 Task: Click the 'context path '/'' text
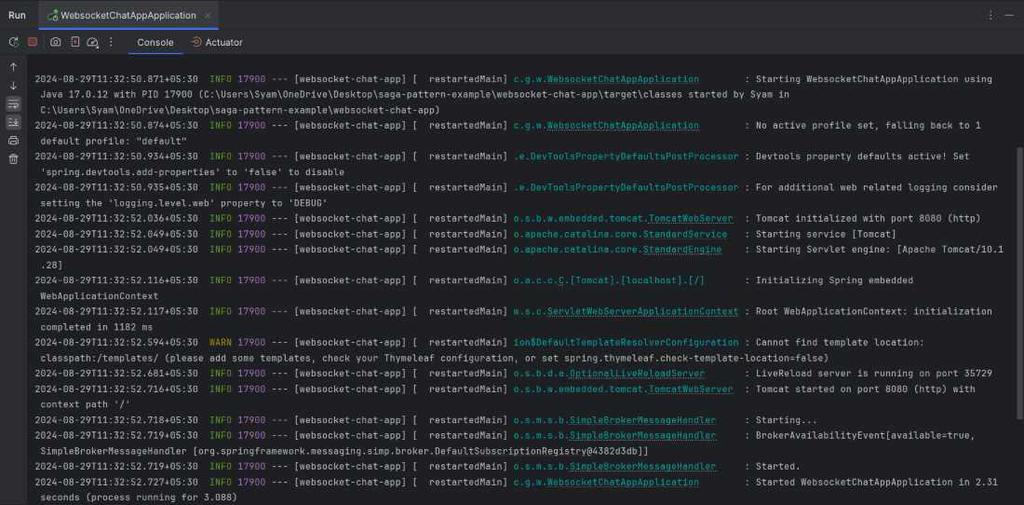click(x=86, y=404)
